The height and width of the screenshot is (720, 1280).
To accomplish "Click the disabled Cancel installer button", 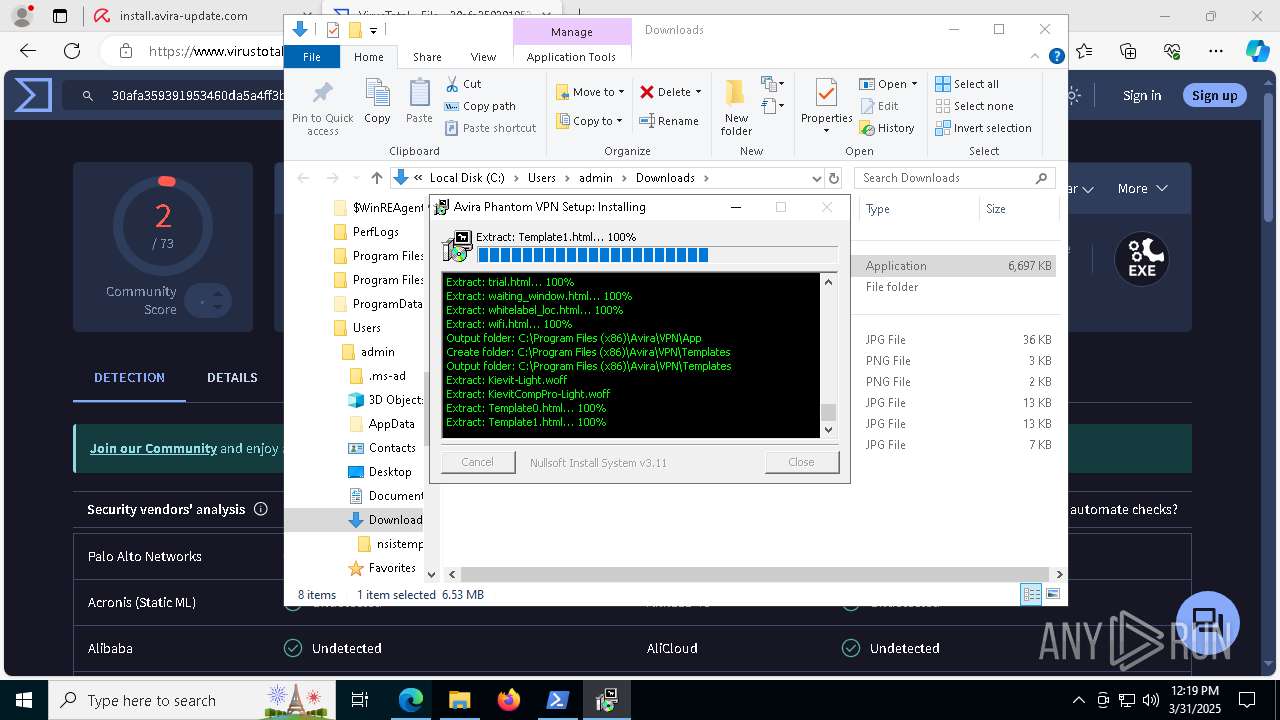I will click(477, 462).
